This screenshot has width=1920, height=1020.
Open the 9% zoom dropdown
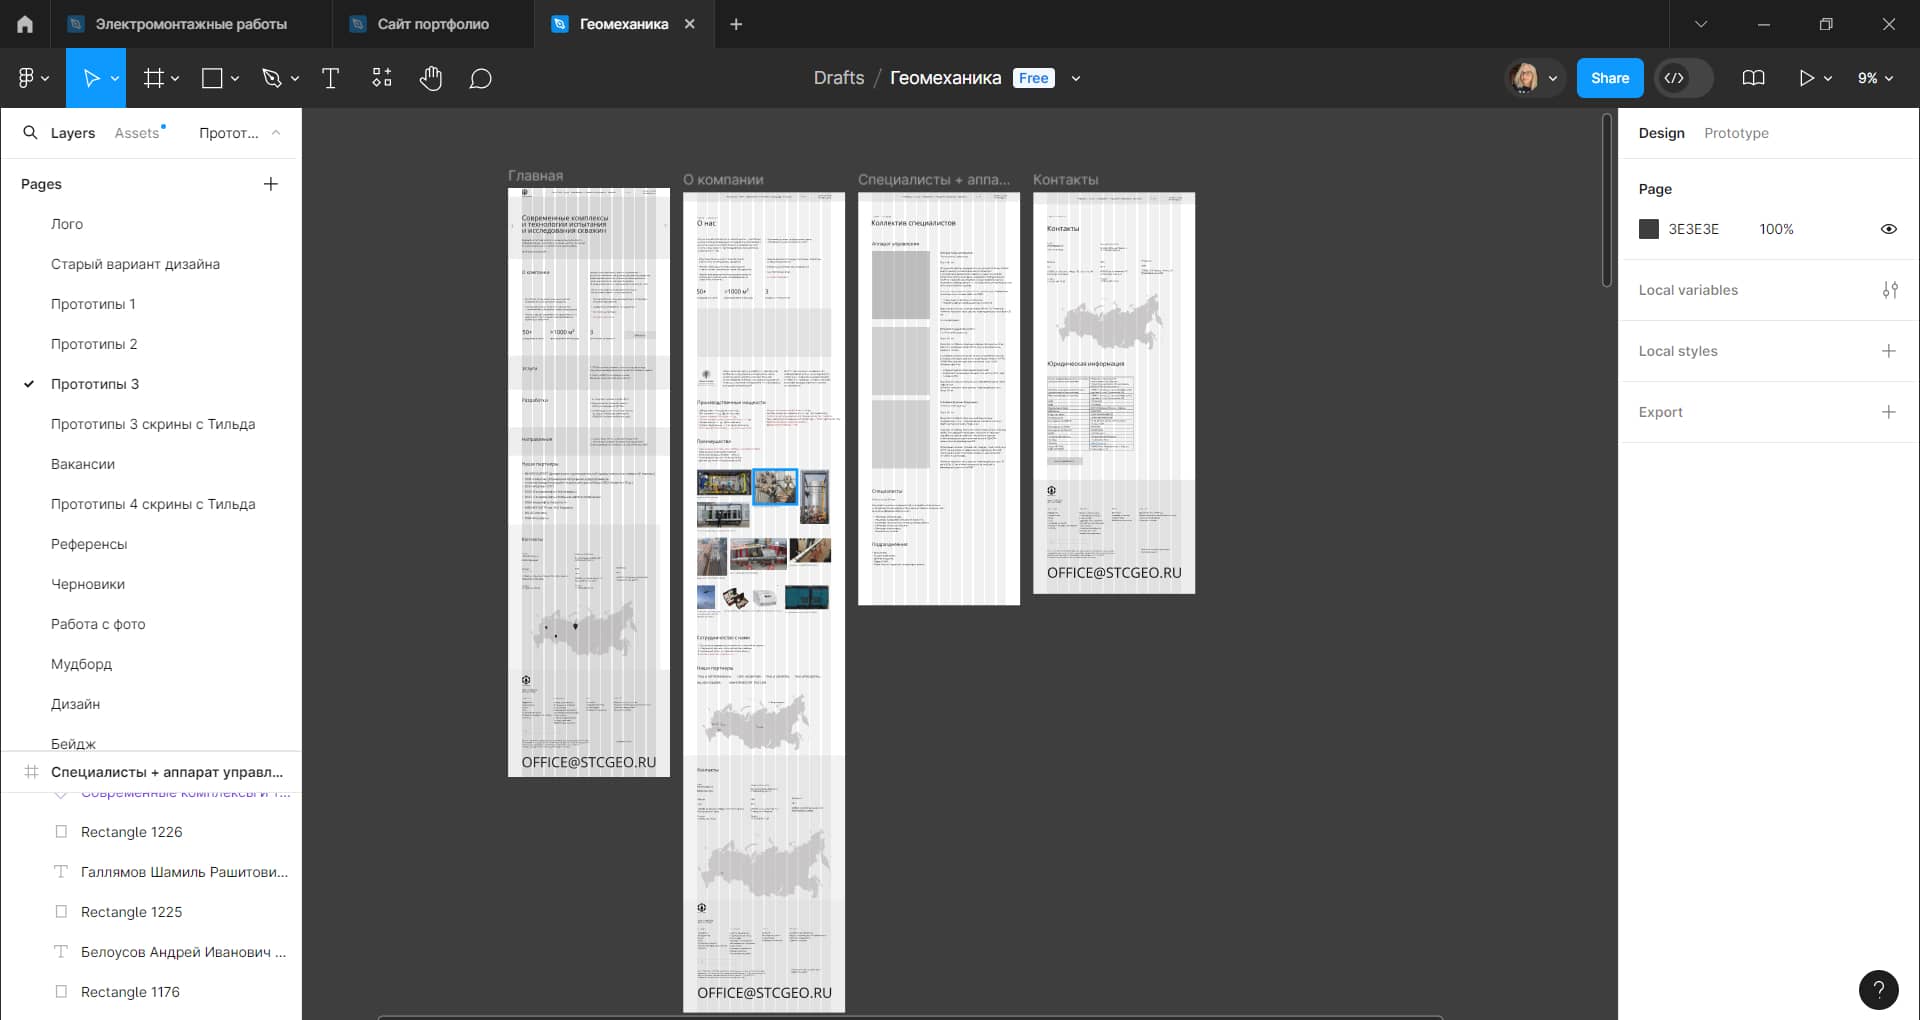coord(1875,78)
